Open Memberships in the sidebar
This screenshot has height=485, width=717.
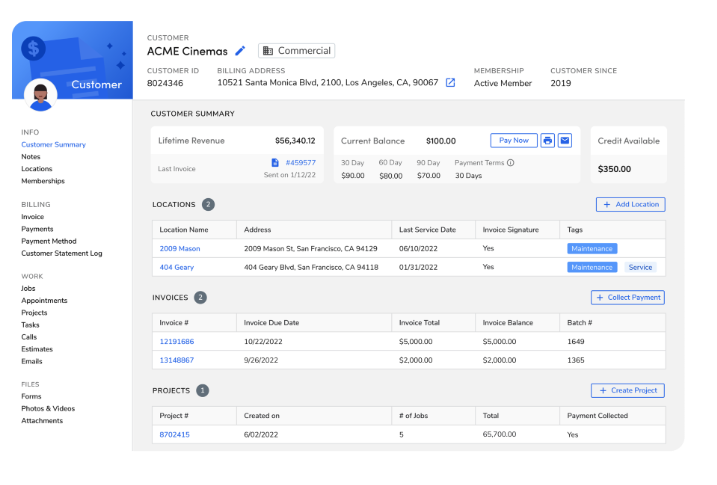pyautogui.click(x=43, y=181)
